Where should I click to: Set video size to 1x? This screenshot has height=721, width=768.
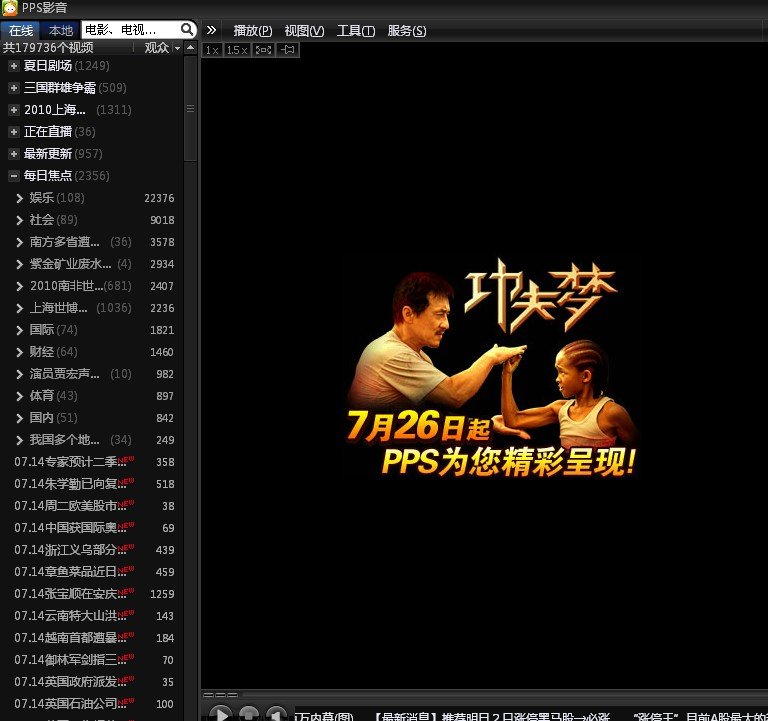[x=212, y=50]
